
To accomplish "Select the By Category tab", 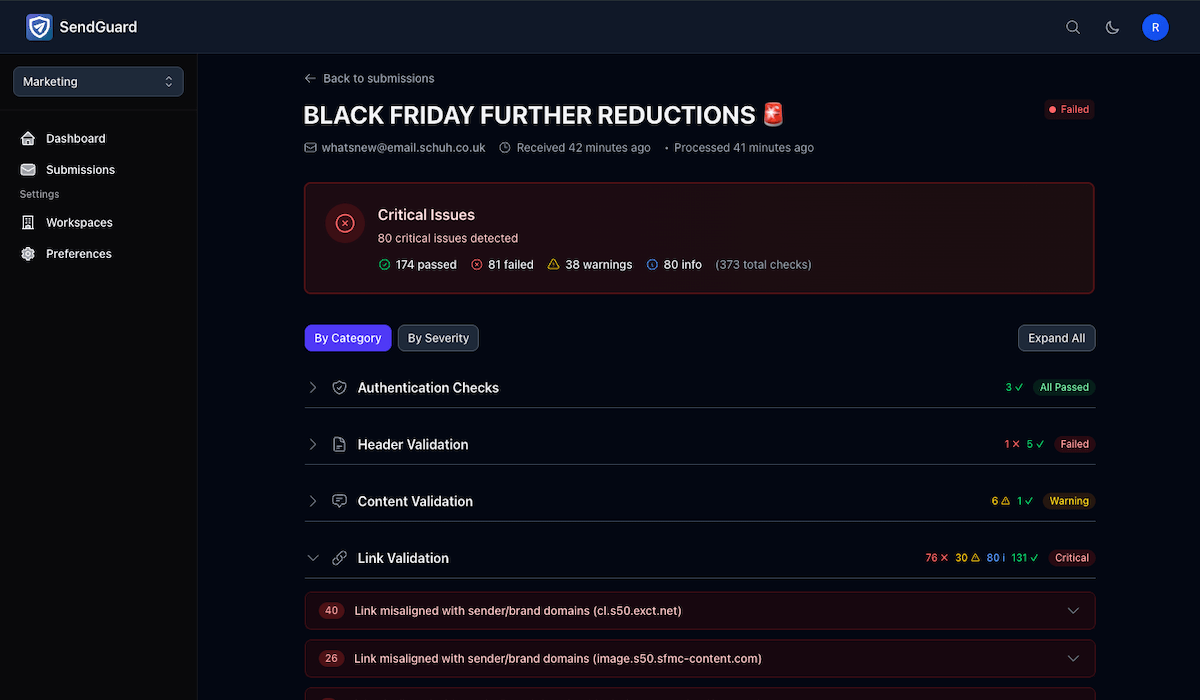I will click(347, 338).
